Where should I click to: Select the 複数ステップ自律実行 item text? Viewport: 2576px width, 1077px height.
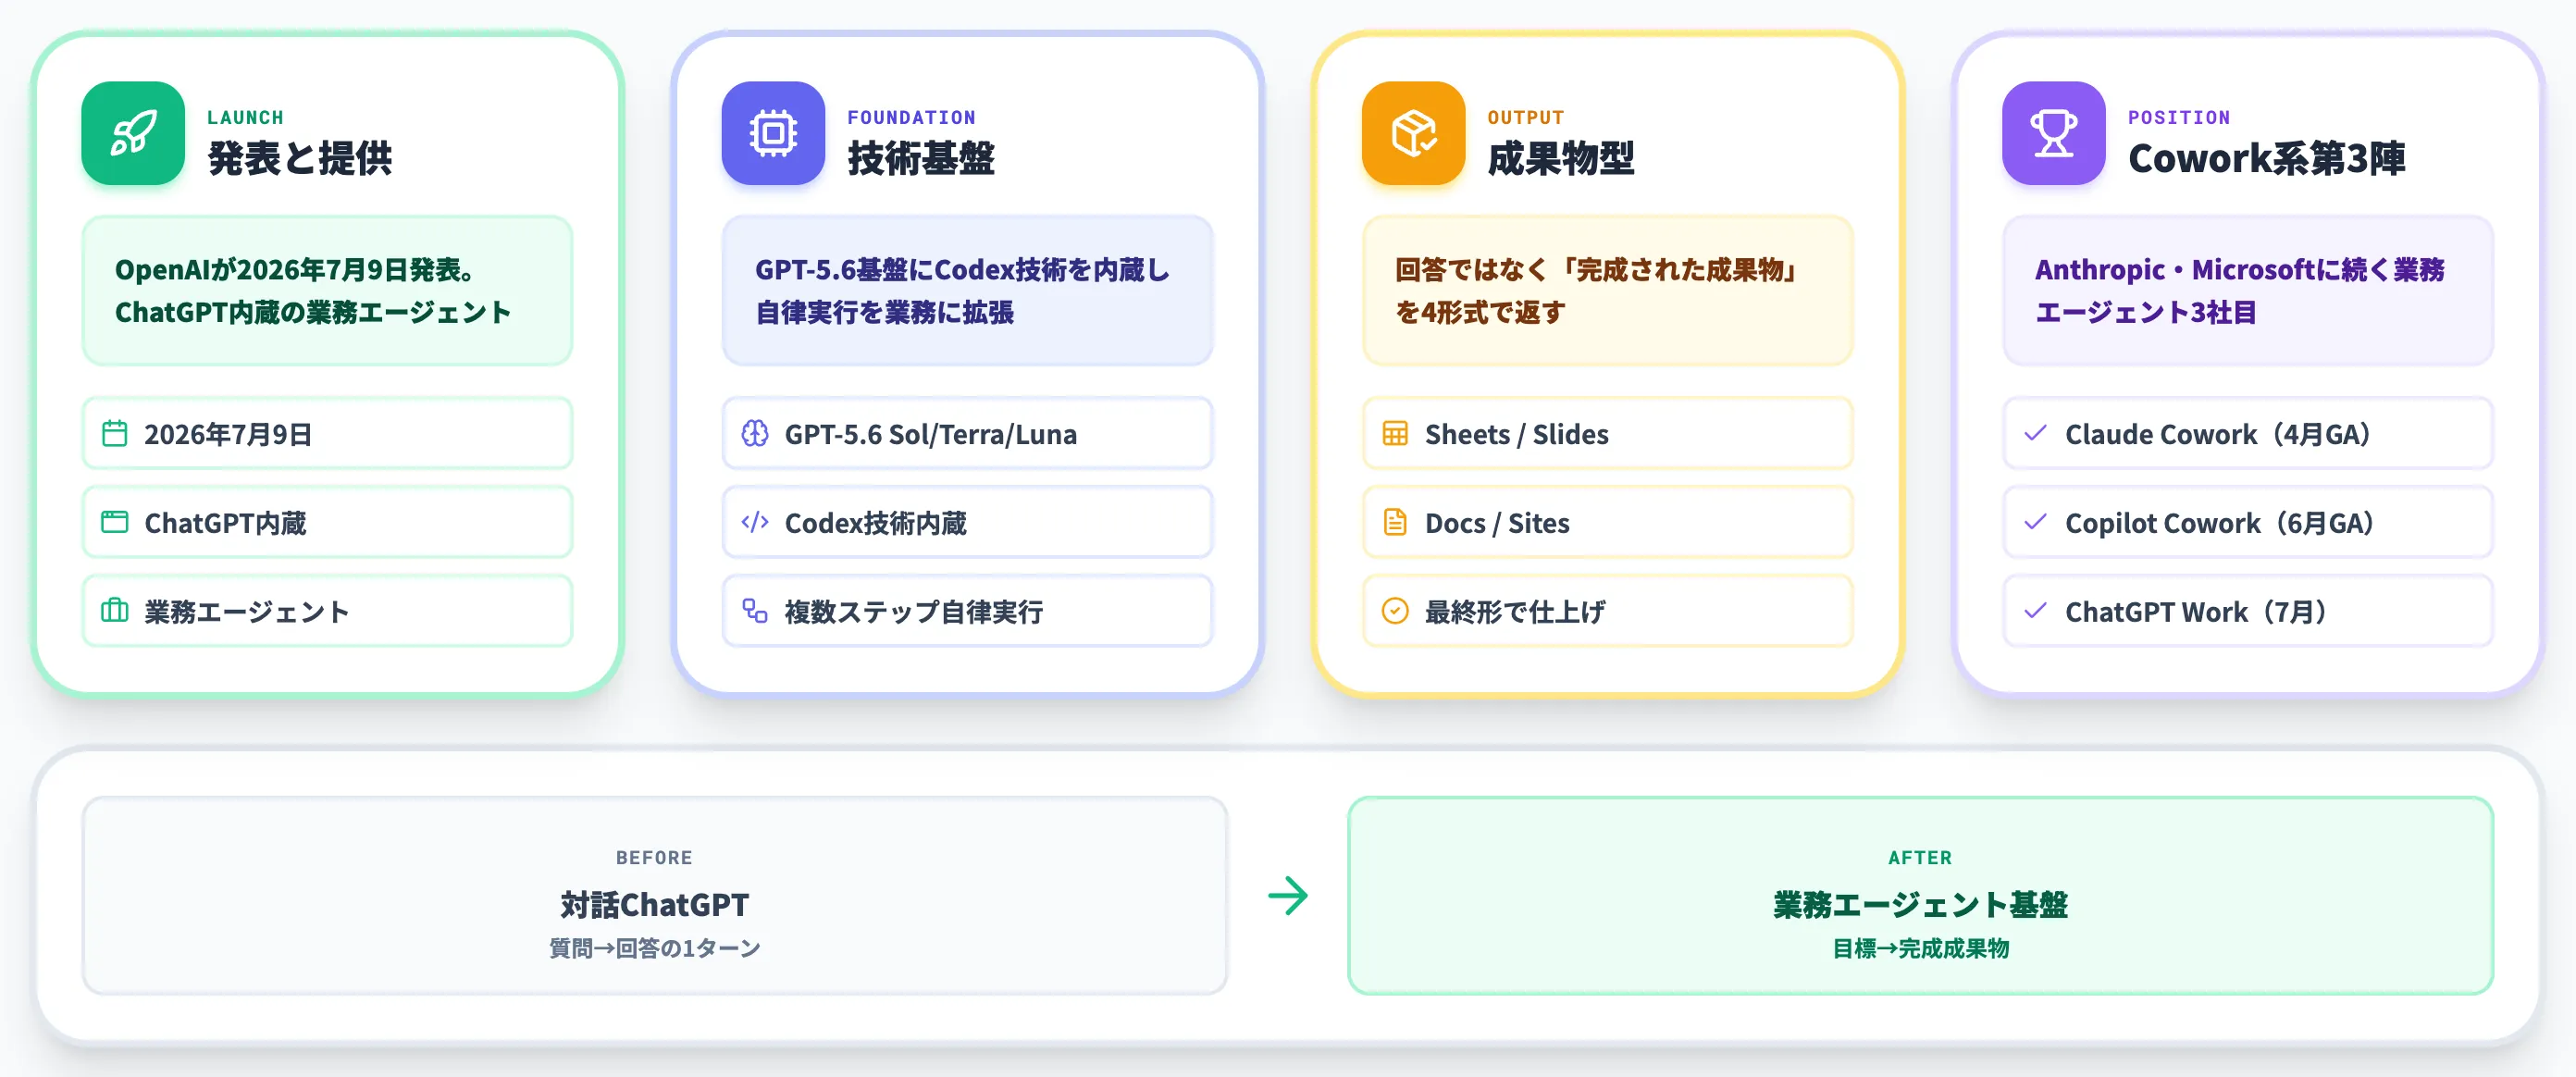[x=914, y=611]
